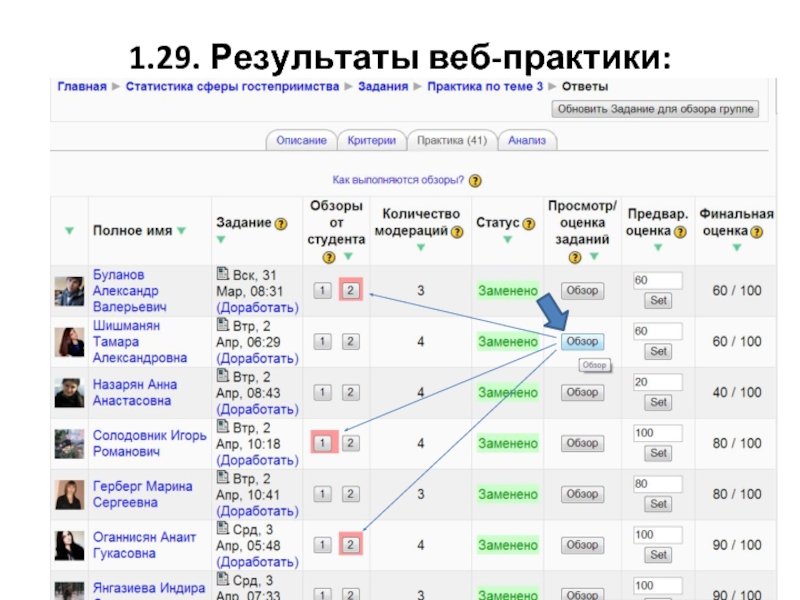Switch to the Описание tab
Image resolution: width=800 pixels, height=600 pixels.
pyautogui.click(x=301, y=141)
